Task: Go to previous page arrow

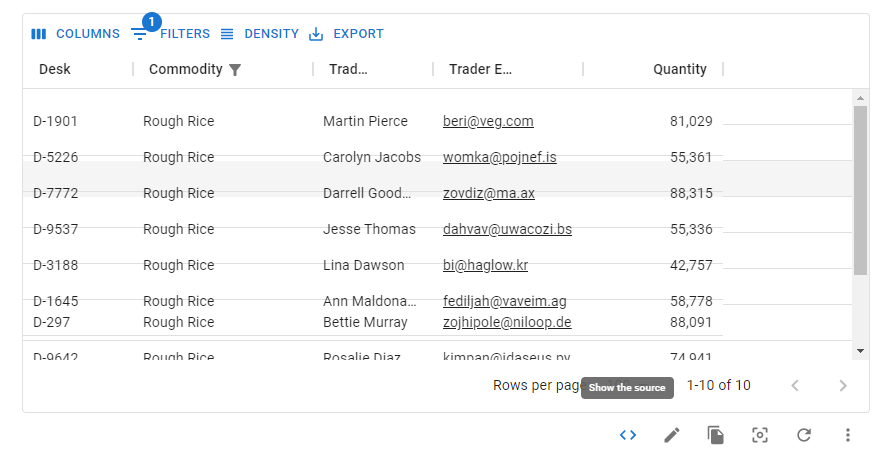Action: (795, 386)
